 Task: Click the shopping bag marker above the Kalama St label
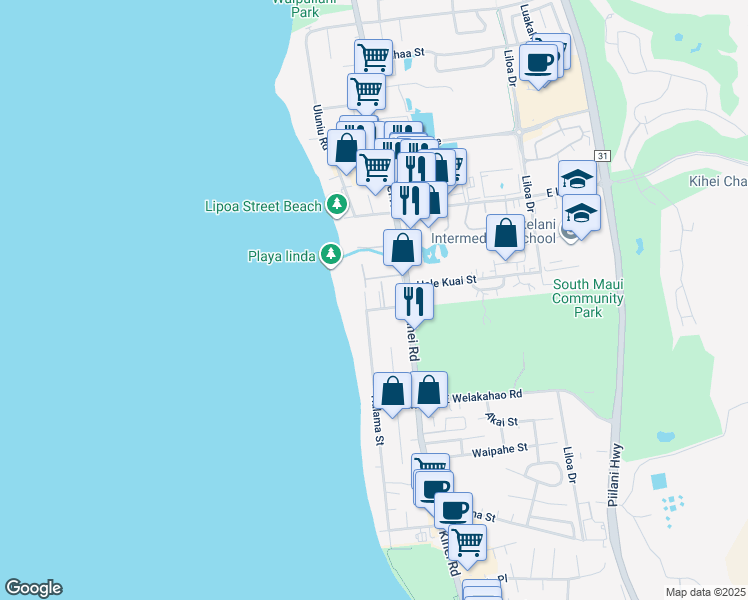[x=392, y=391]
